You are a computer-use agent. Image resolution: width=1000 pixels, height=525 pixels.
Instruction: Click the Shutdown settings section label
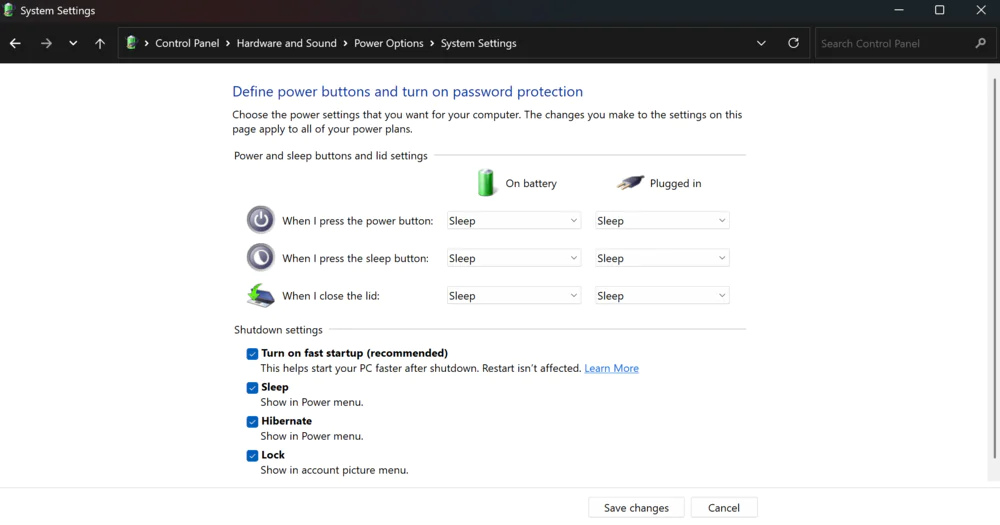[278, 330]
